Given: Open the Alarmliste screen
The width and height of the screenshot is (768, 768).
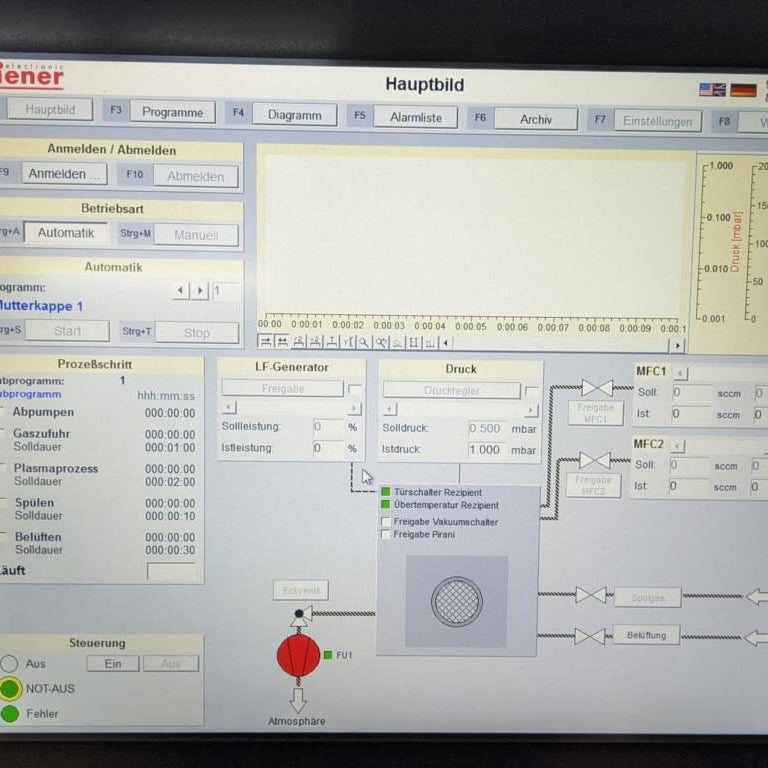Looking at the screenshot, I should click(416, 118).
